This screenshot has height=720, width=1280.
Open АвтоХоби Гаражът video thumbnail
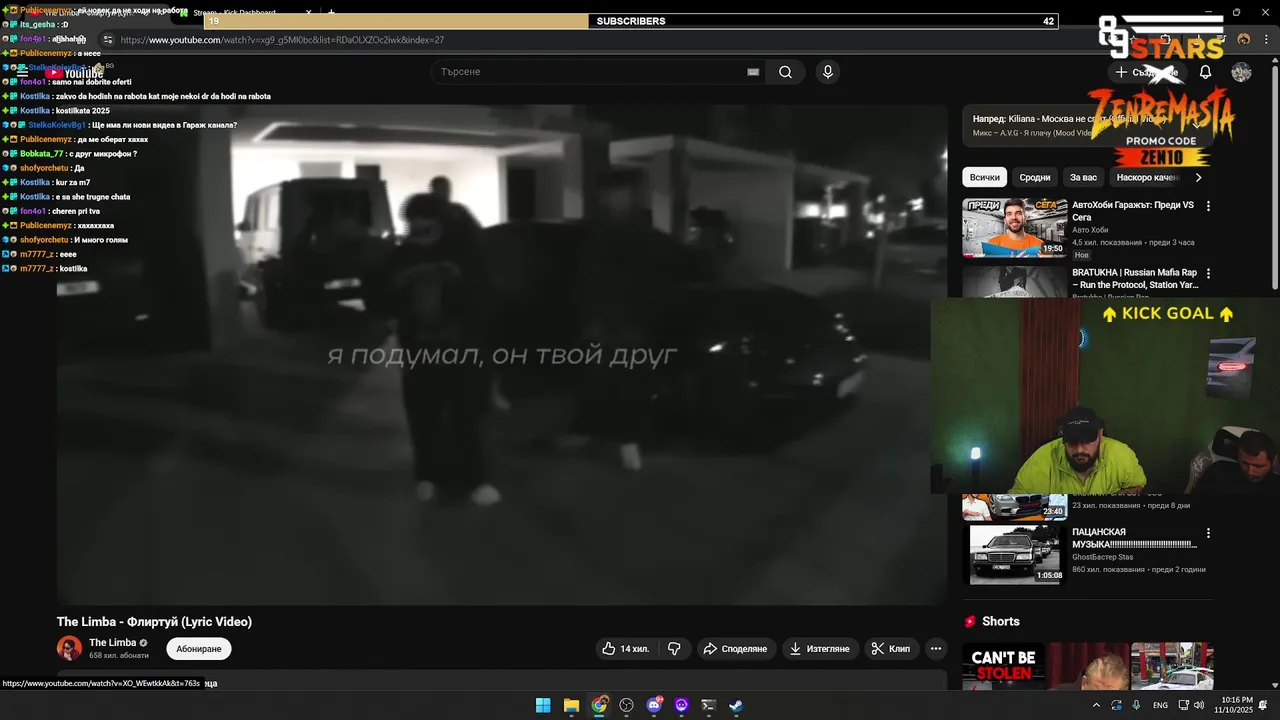1015,227
